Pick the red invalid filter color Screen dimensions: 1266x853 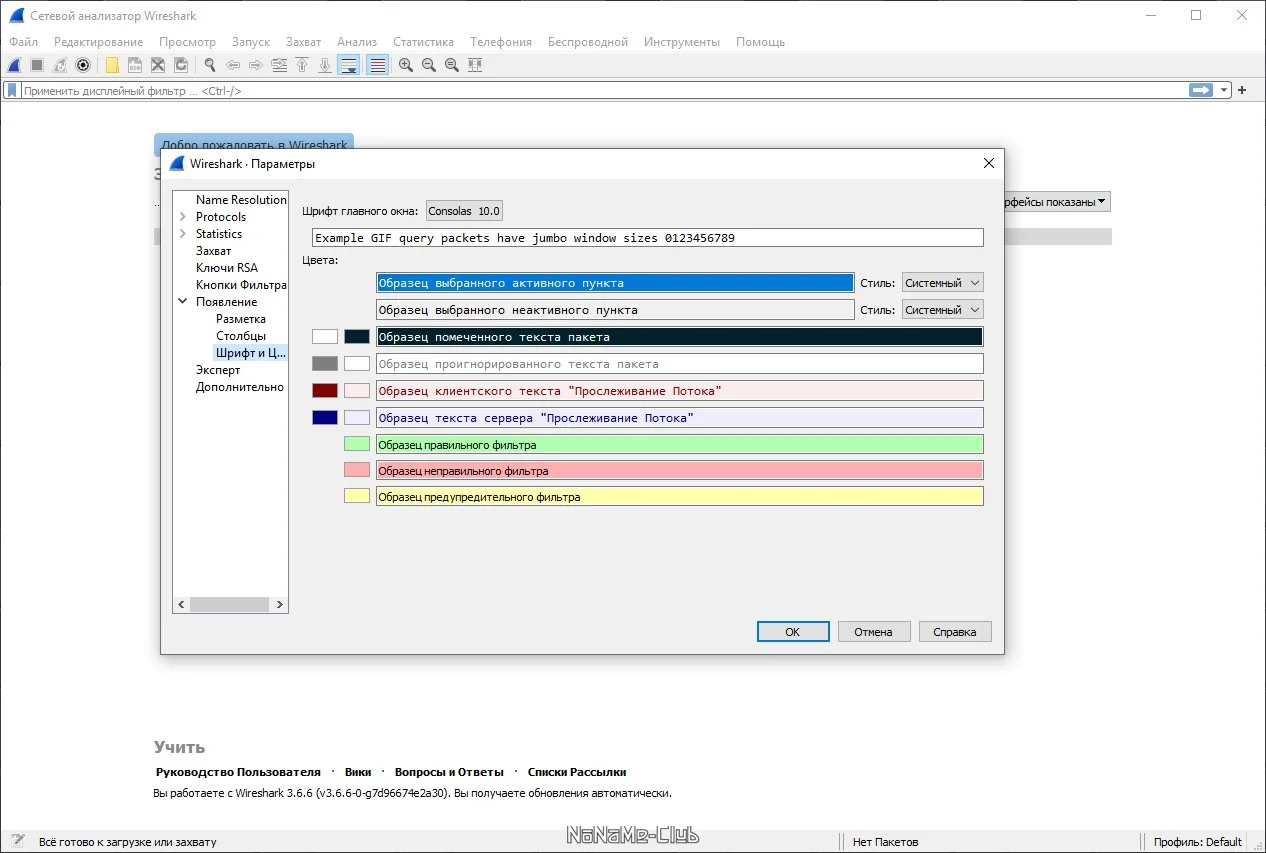357,470
